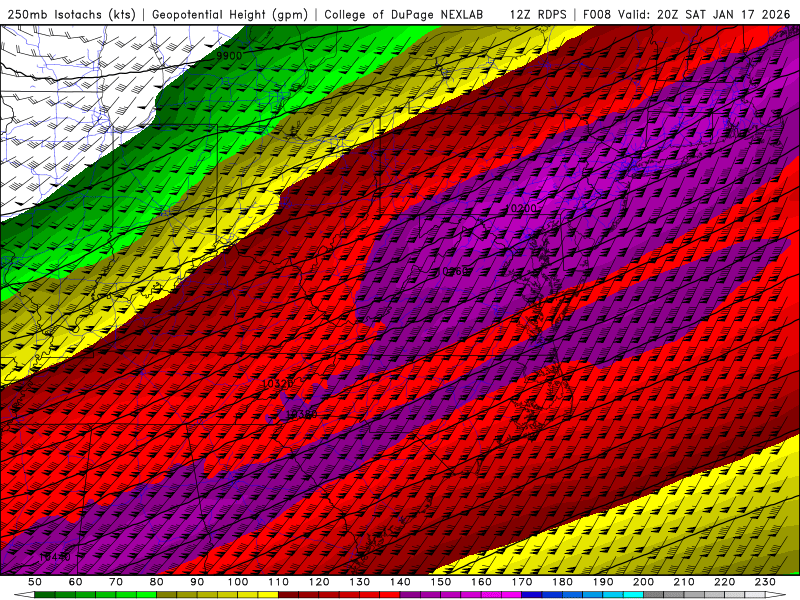Click the 90 value on the color scale

197,582
